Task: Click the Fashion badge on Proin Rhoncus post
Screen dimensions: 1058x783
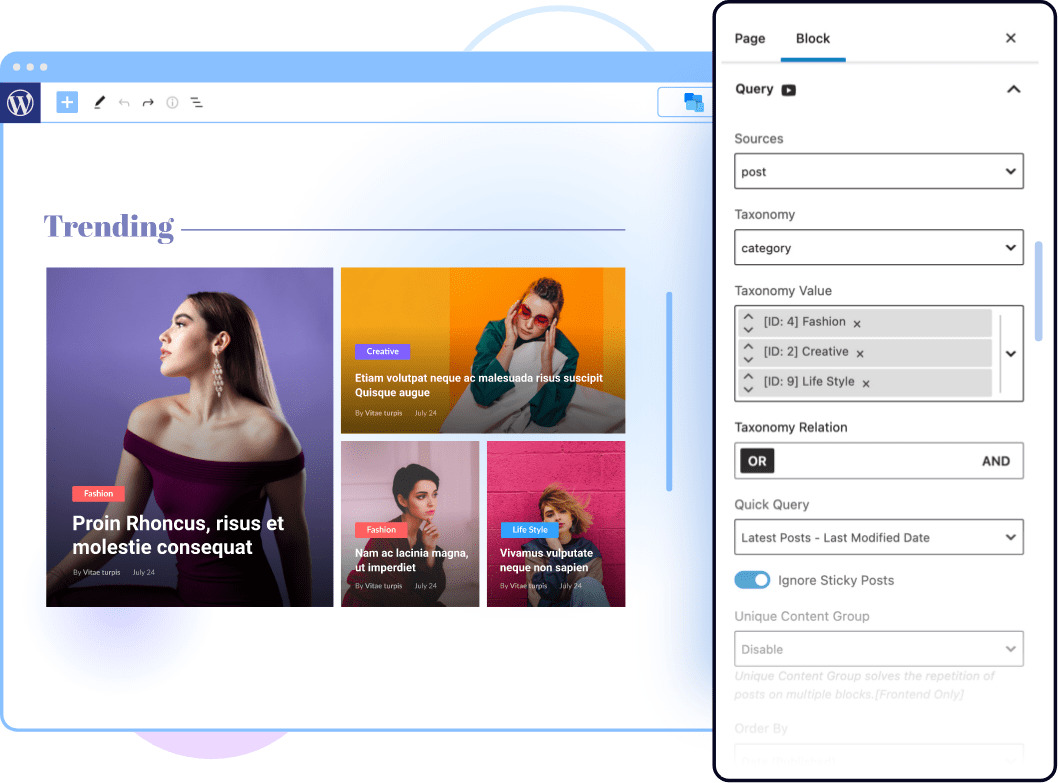Action: 99,493
